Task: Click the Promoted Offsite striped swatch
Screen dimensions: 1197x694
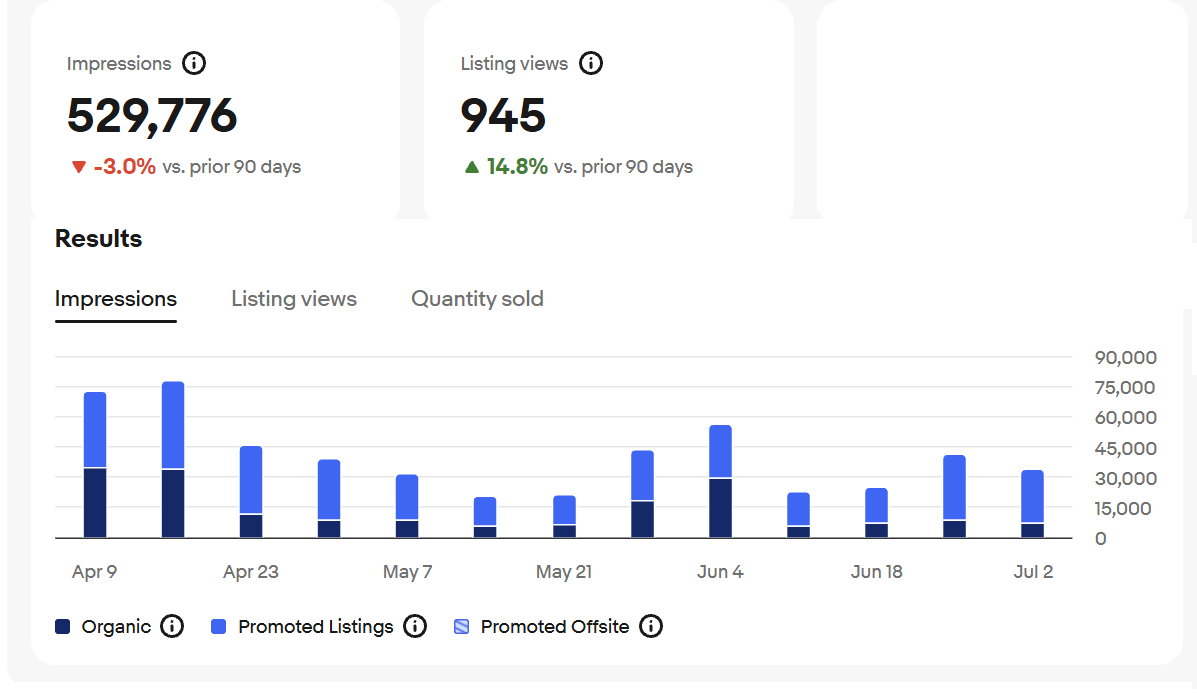Action: (462, 627)
